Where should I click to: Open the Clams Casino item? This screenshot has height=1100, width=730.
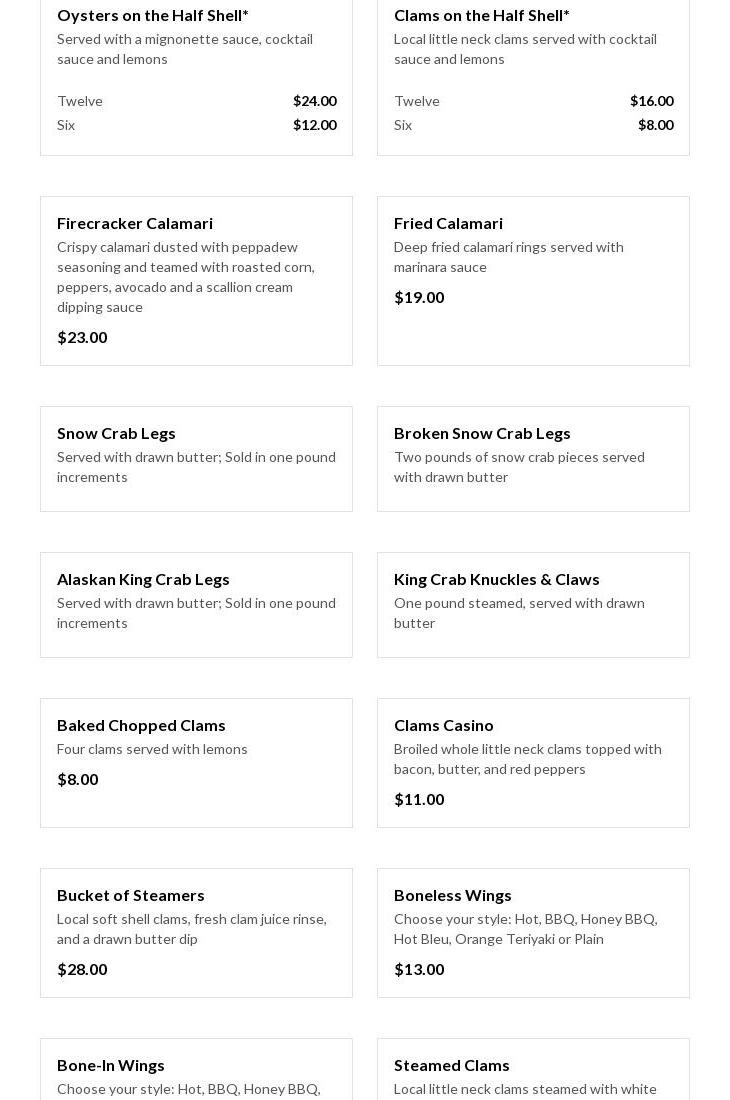tap(443, 725)
